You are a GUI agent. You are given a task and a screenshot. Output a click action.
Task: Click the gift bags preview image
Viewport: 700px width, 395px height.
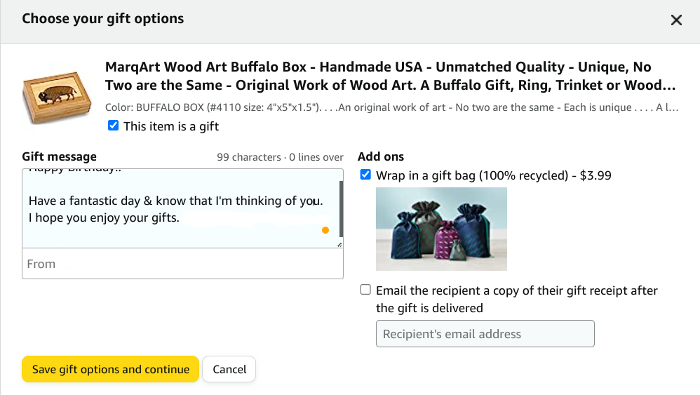(x=441, y=229)
